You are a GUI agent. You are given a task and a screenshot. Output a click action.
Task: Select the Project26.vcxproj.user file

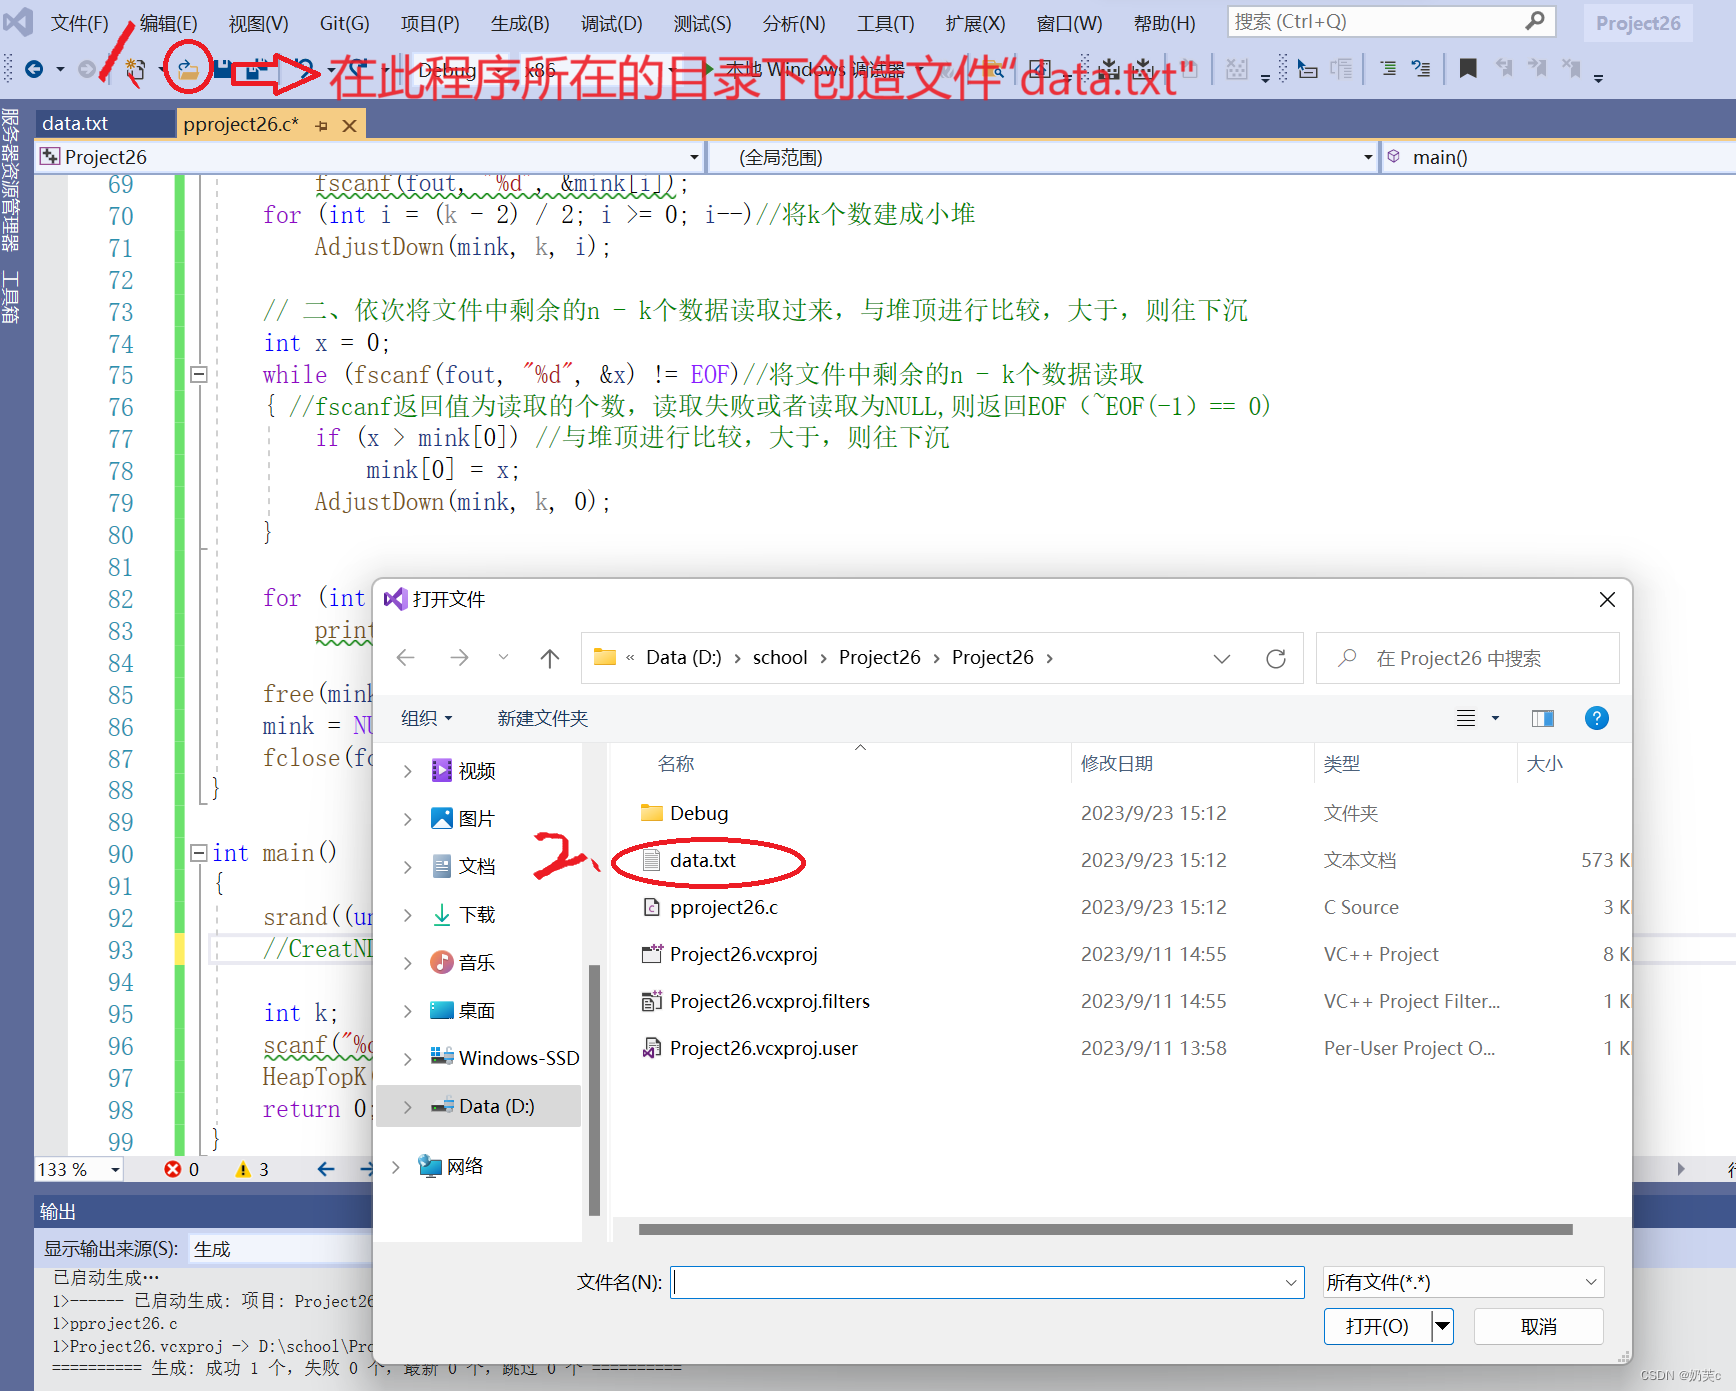click(764, 1048)
